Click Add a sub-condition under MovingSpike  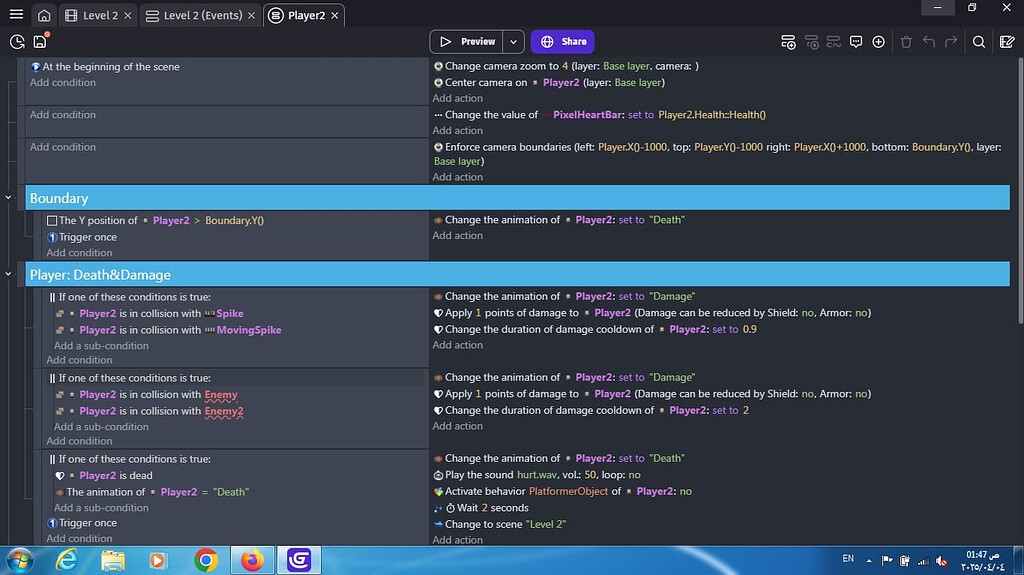[101, 346]
